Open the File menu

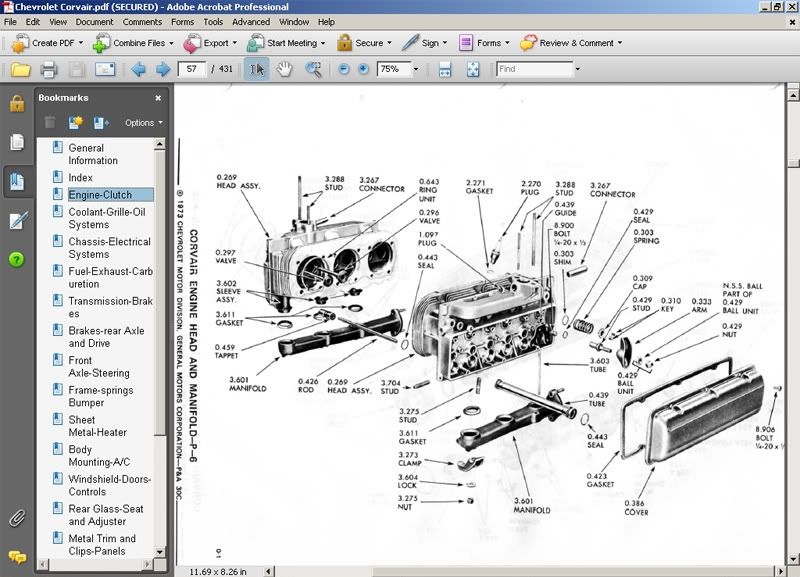click(10, 22)
